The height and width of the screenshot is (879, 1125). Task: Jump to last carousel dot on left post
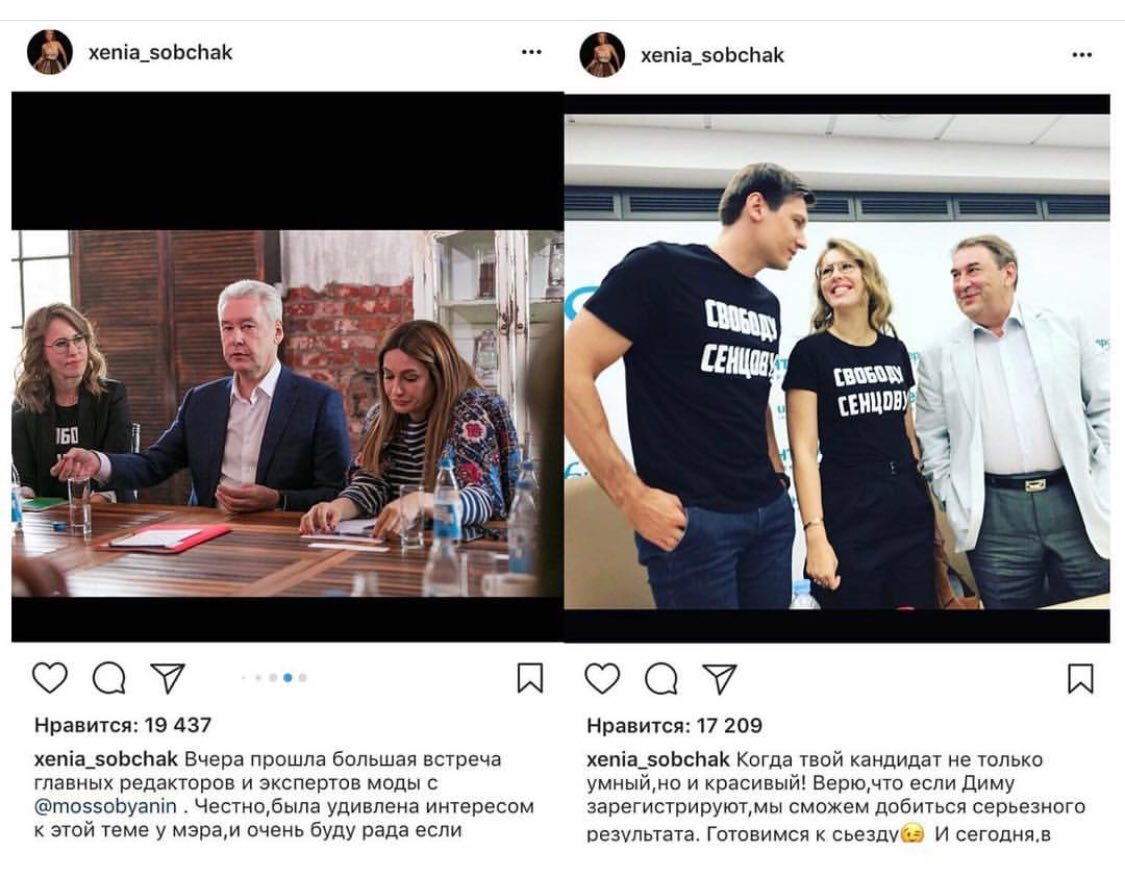pos(303,677)
